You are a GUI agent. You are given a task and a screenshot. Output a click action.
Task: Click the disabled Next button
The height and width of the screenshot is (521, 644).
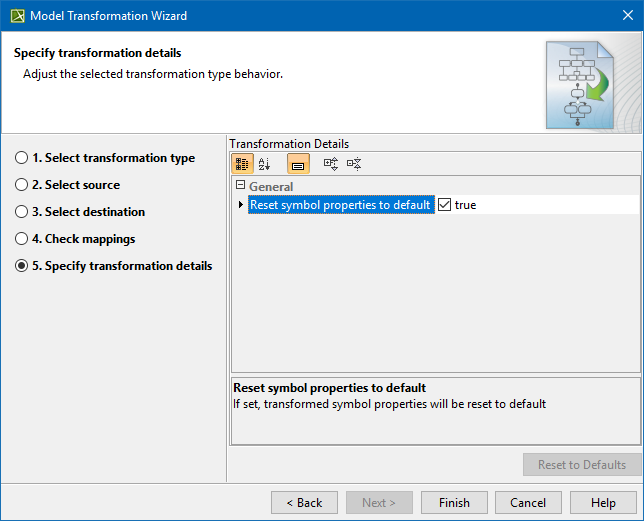tap(379, 503)
